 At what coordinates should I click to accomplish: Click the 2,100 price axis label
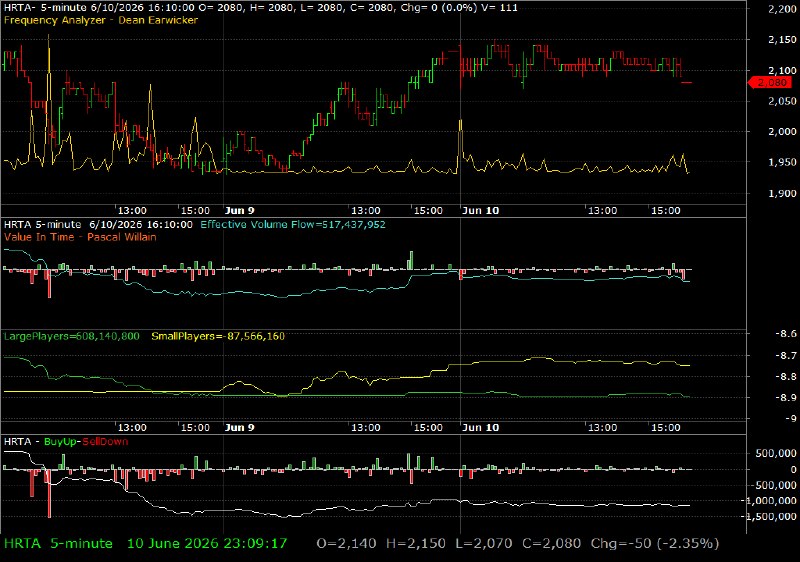pyautogui.click(x=782, y=70)
